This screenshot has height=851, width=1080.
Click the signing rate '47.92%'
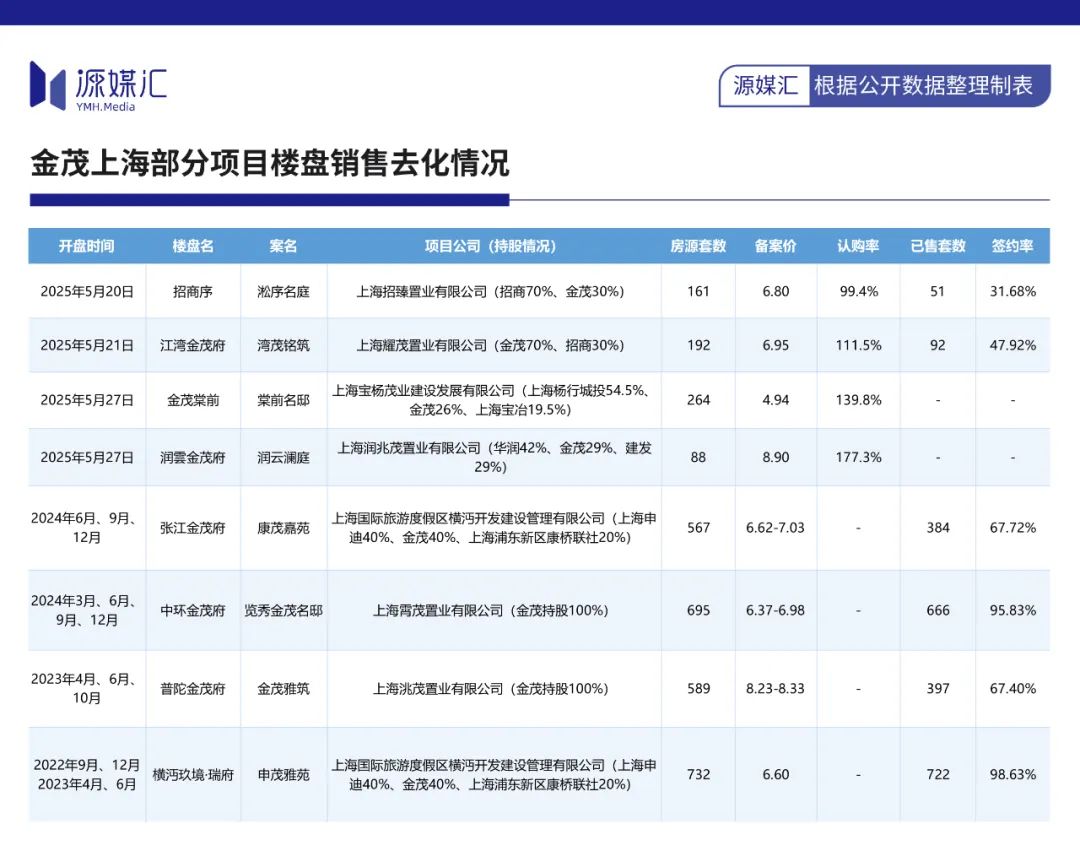[1012, 345]
